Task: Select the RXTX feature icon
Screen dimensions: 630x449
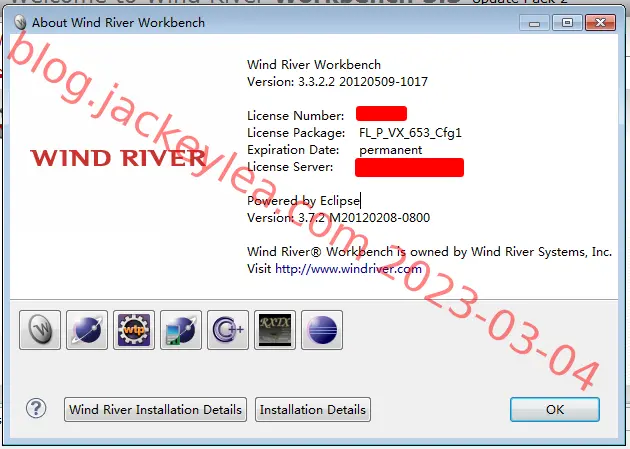Action: (x=275, y=330)
